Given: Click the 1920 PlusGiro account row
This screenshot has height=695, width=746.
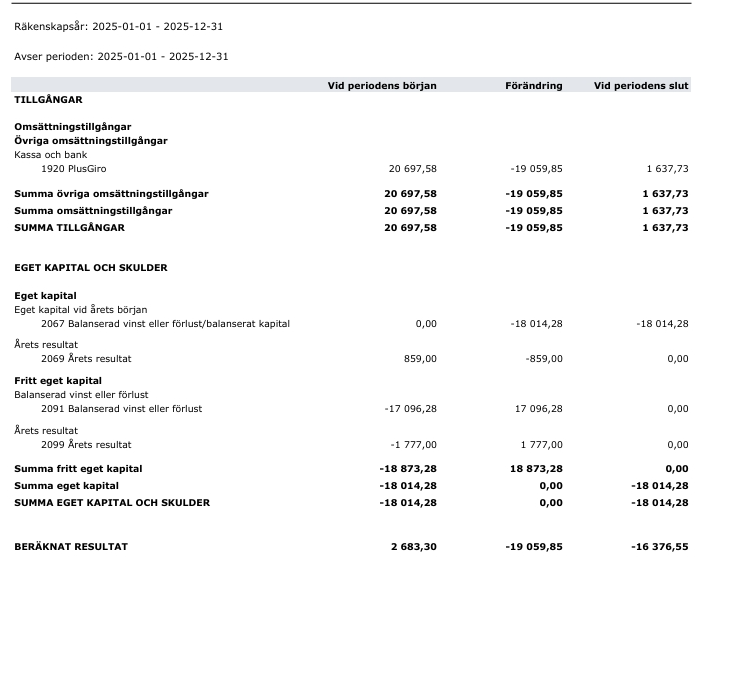Looking at the screenshot, I should point(351,169).
